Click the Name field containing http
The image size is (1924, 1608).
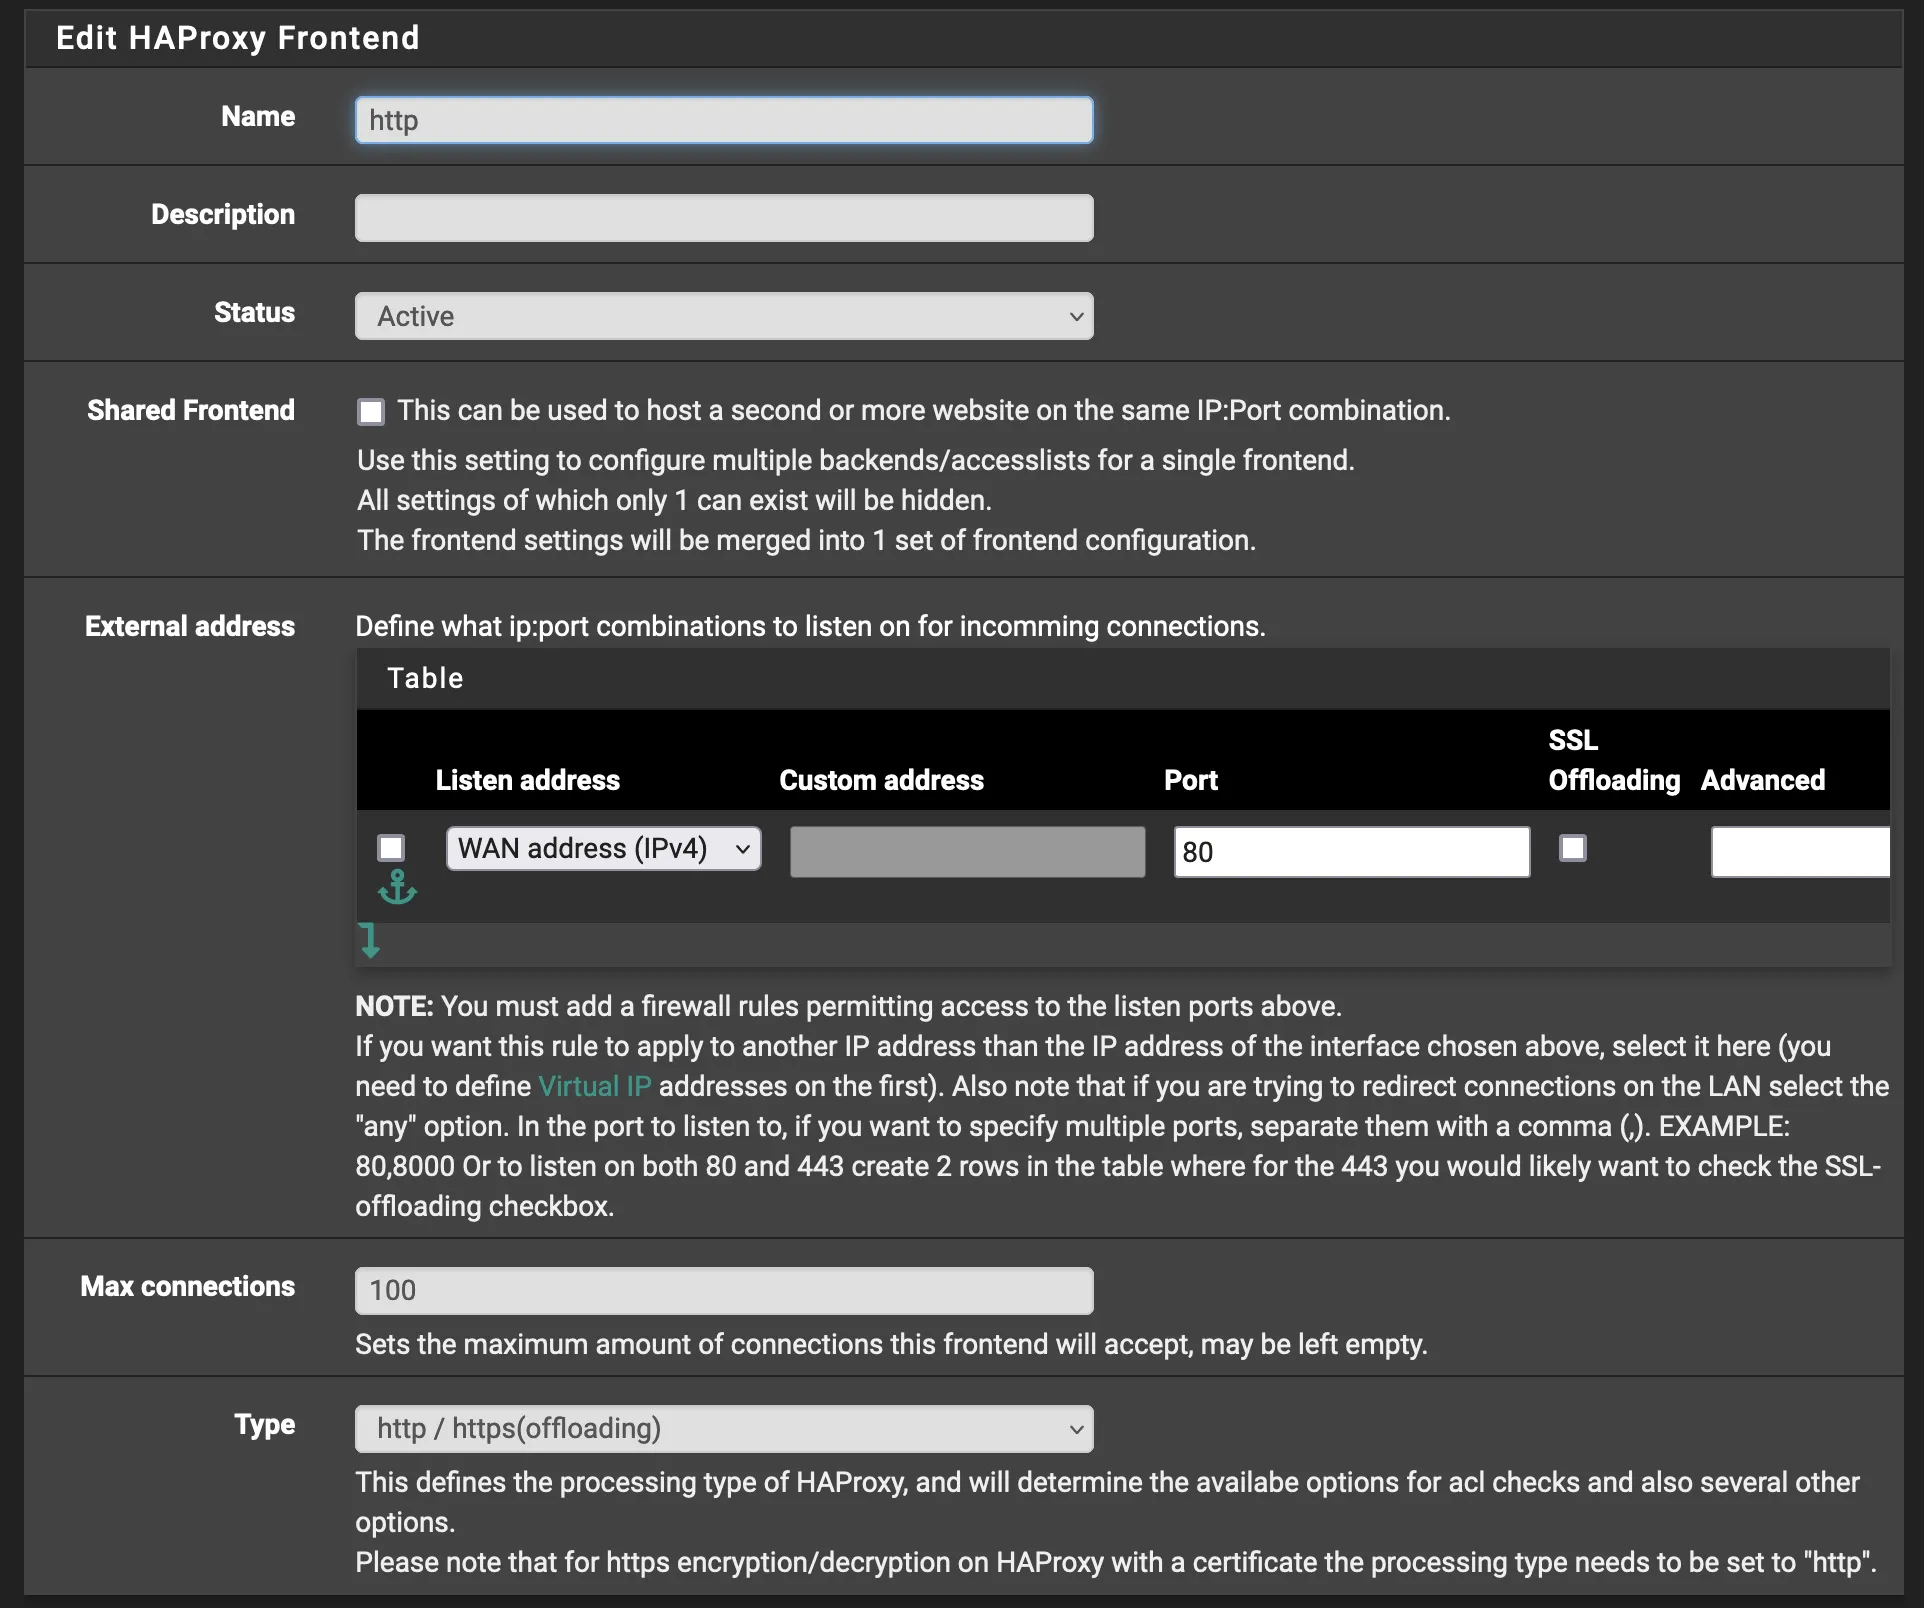pos(723,120)
